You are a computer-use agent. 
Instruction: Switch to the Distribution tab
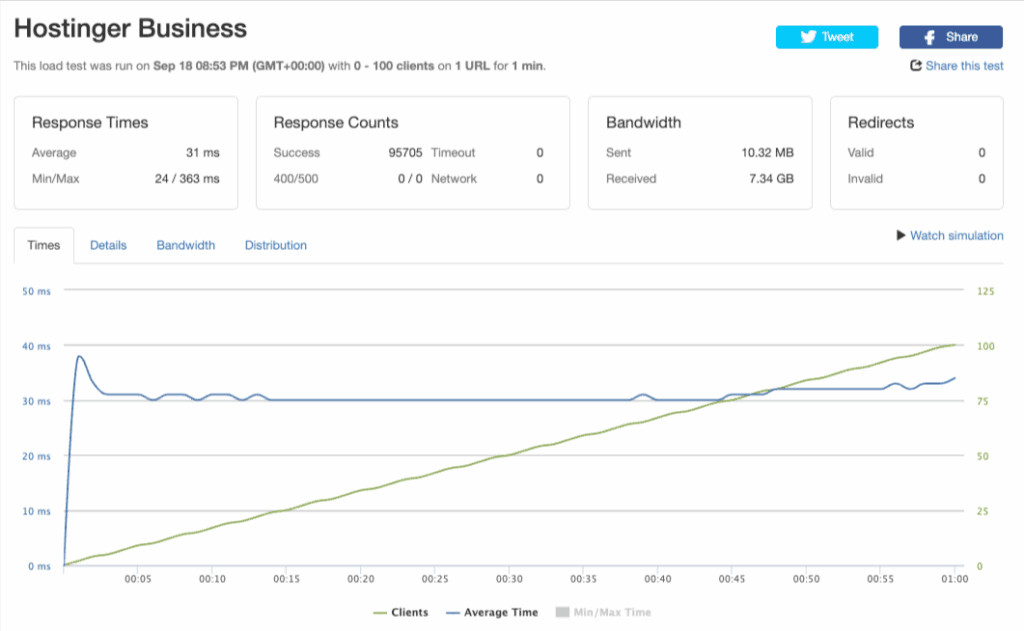point(275,245)
